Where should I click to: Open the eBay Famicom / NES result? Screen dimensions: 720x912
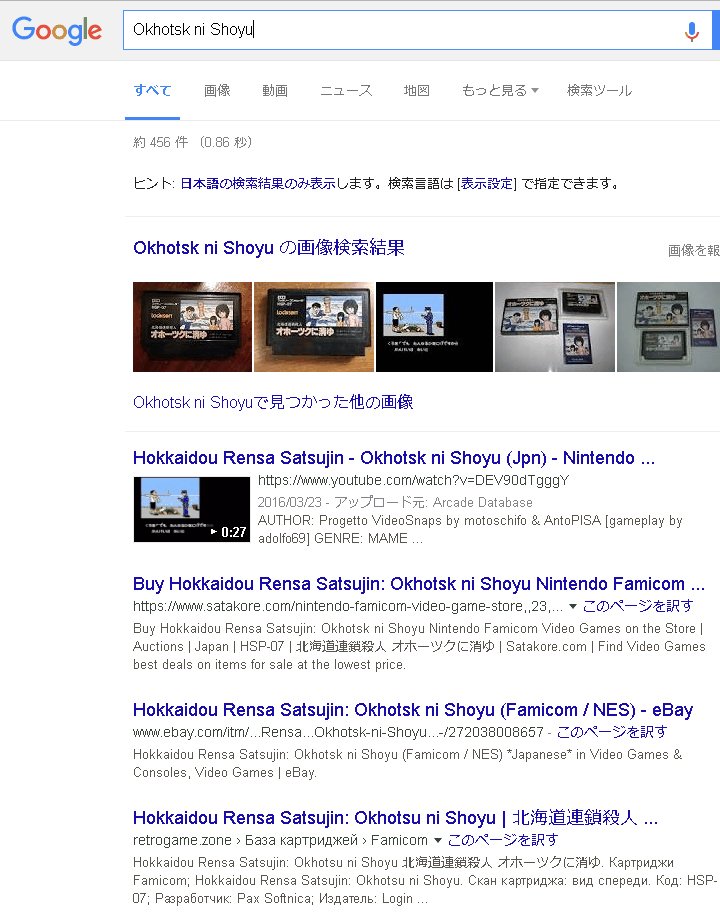[x=413, y=710]
